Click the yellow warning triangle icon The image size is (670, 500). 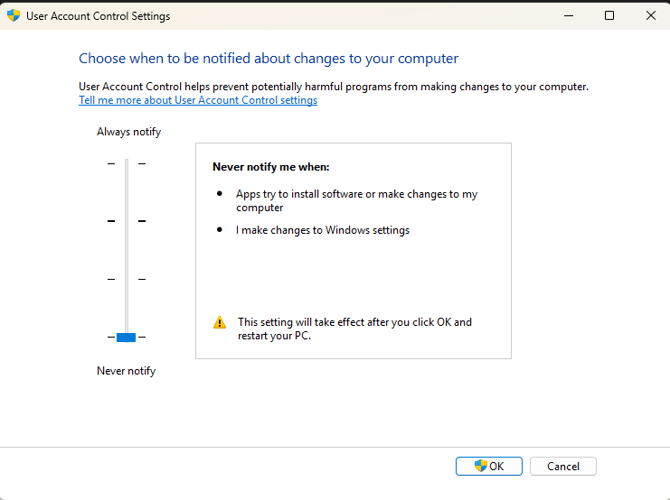coord(220,322)
